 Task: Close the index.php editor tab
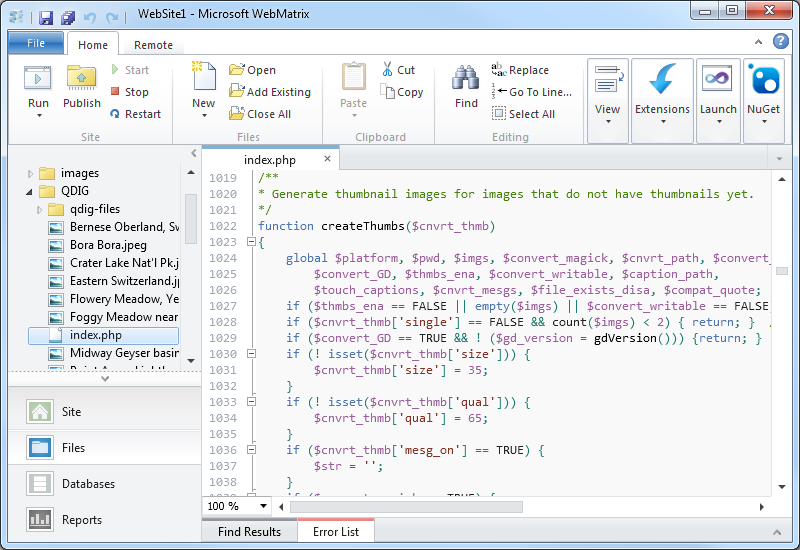pyautogui.click(x=327, y=159)
